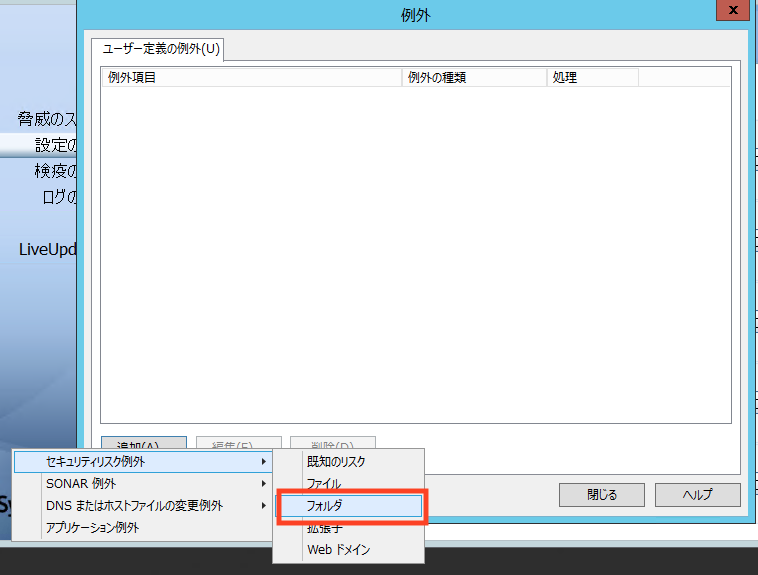Click LiveUpdate in the sidebar
This screenshot has width=758, height=575.
click(48, 249)
